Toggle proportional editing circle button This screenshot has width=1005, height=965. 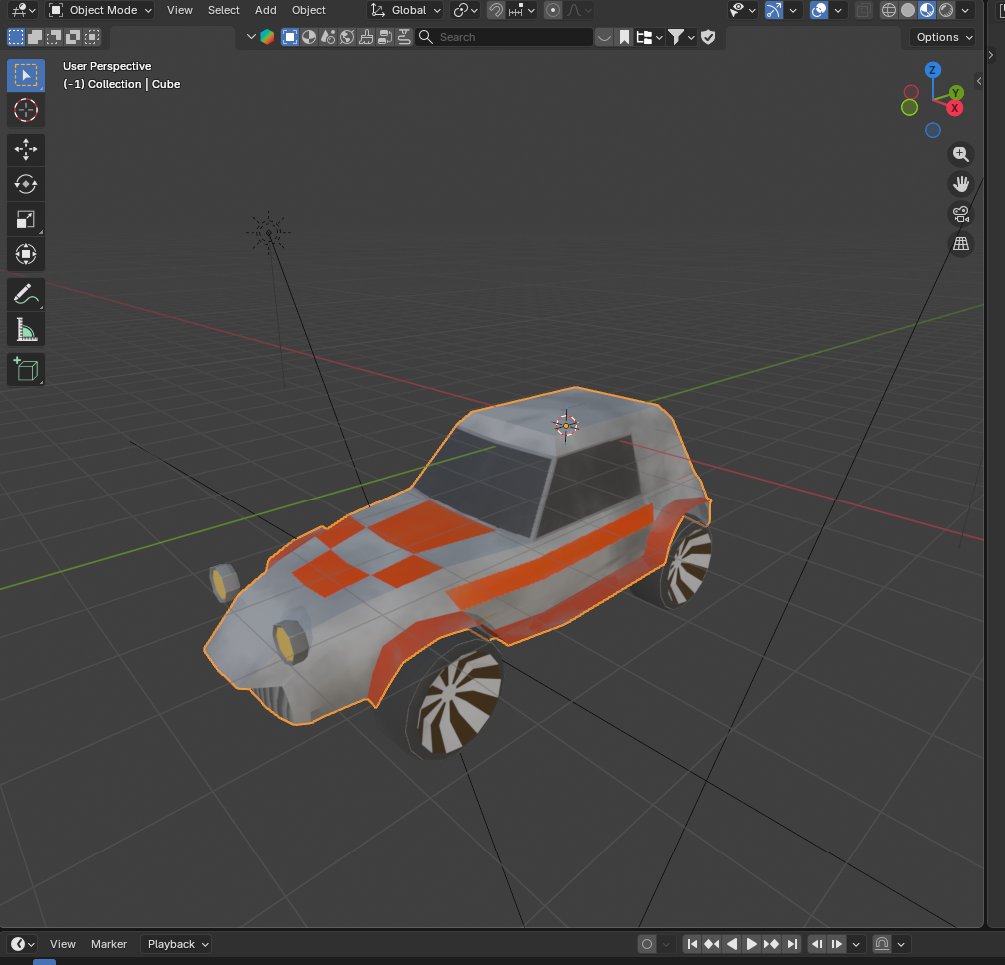552,10
